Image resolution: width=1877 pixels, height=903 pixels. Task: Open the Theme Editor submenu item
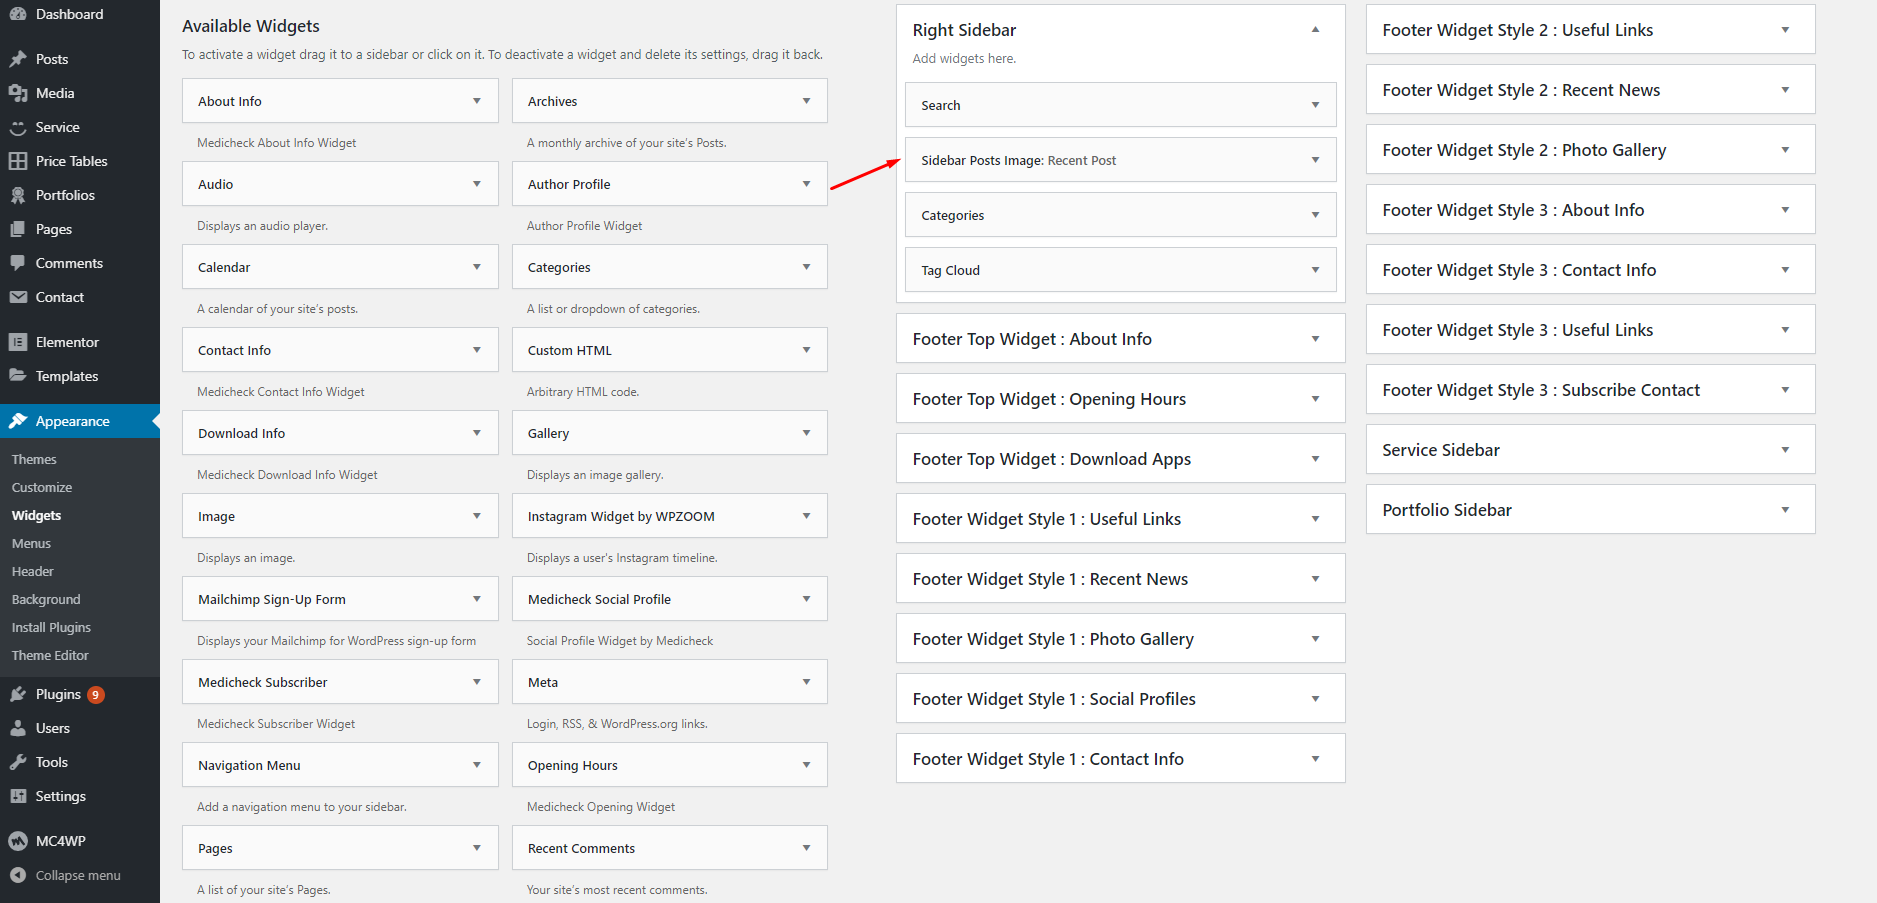coord(50,655)
